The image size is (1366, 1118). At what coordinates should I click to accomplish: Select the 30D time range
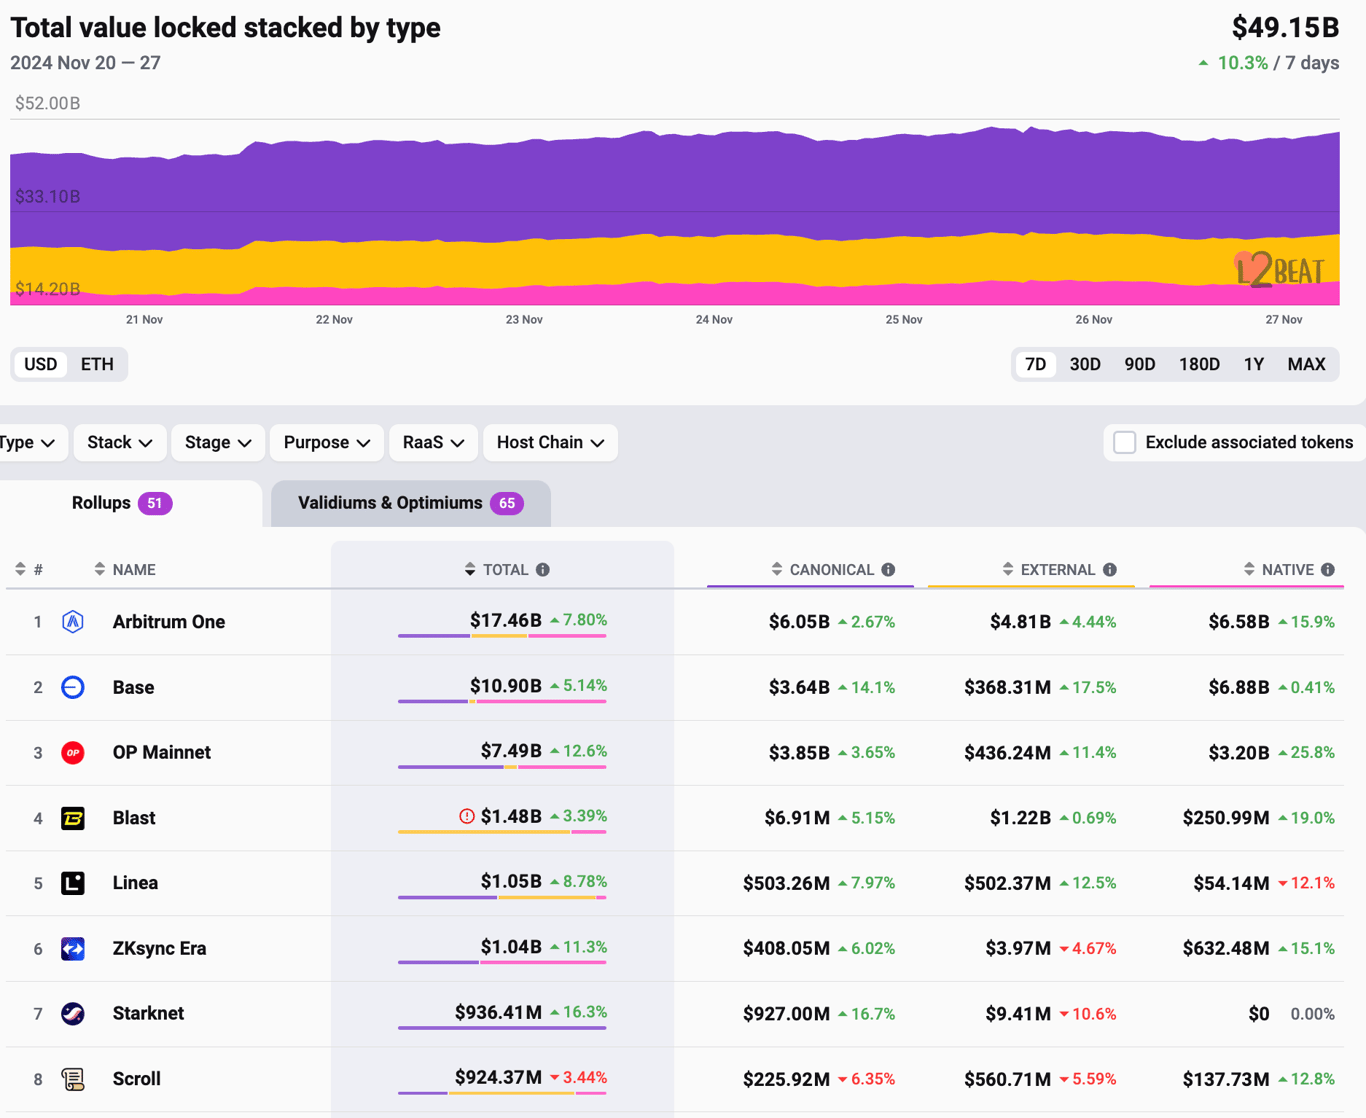click(1085, 364)
